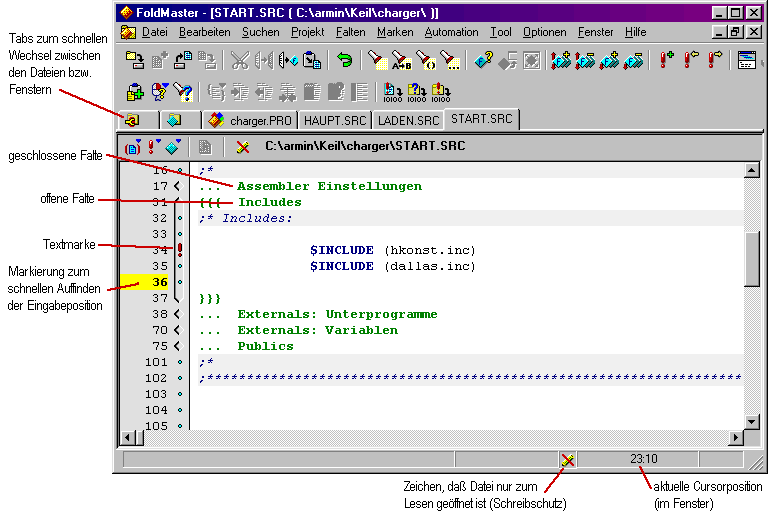Screen dimensions: 768x512
Task: Expand the closed fold at line 38
Action: [178, 314]
